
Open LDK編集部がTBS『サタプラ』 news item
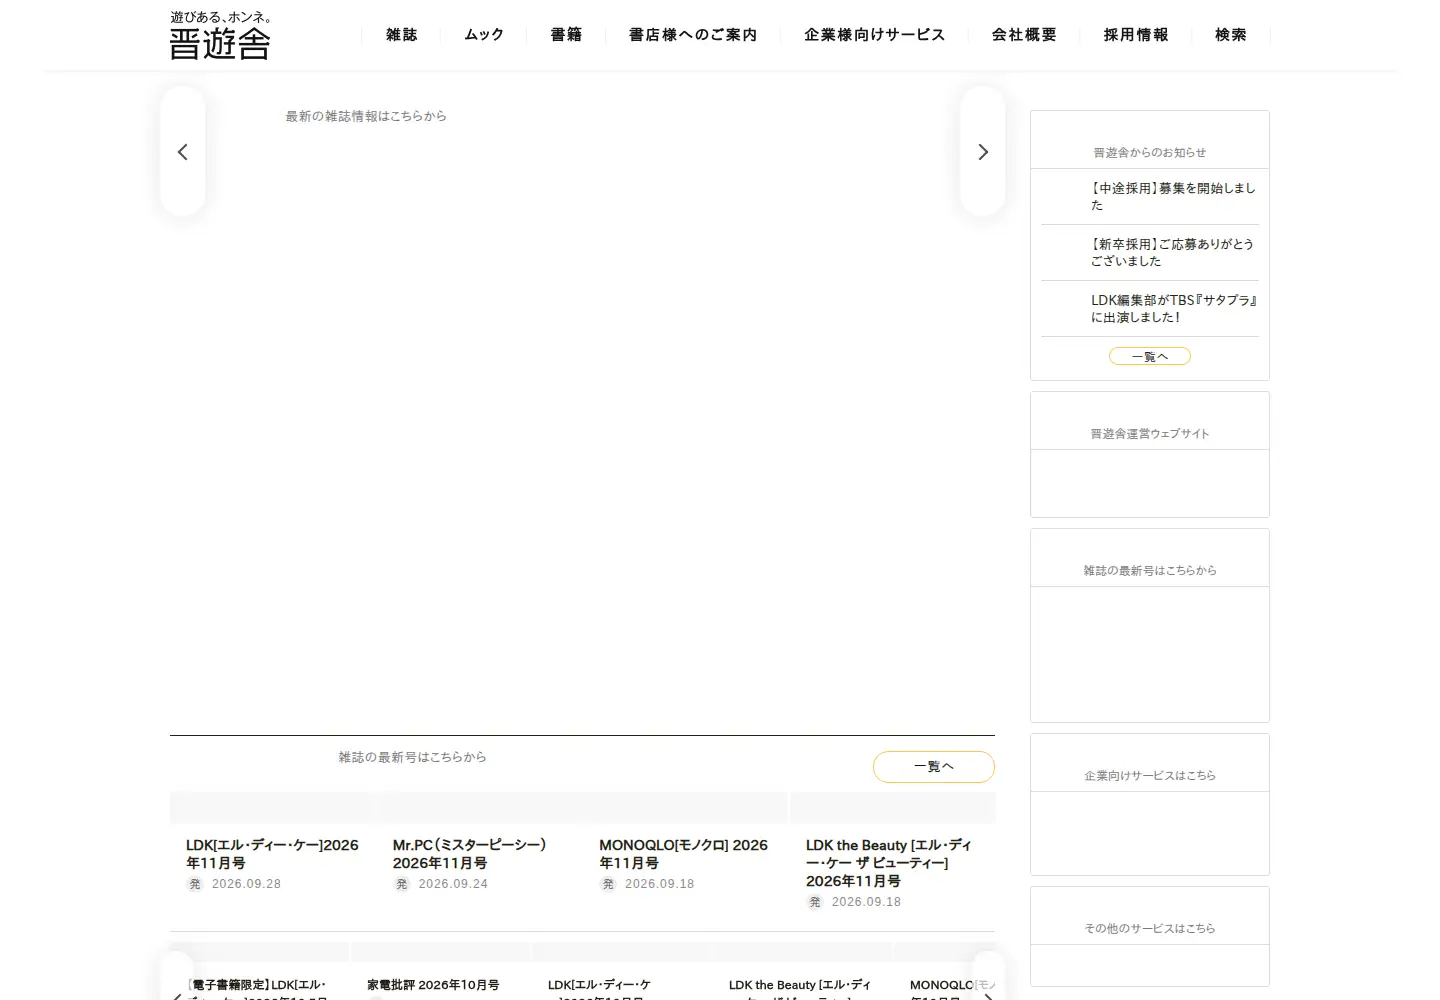click(x=1174, y=308)
